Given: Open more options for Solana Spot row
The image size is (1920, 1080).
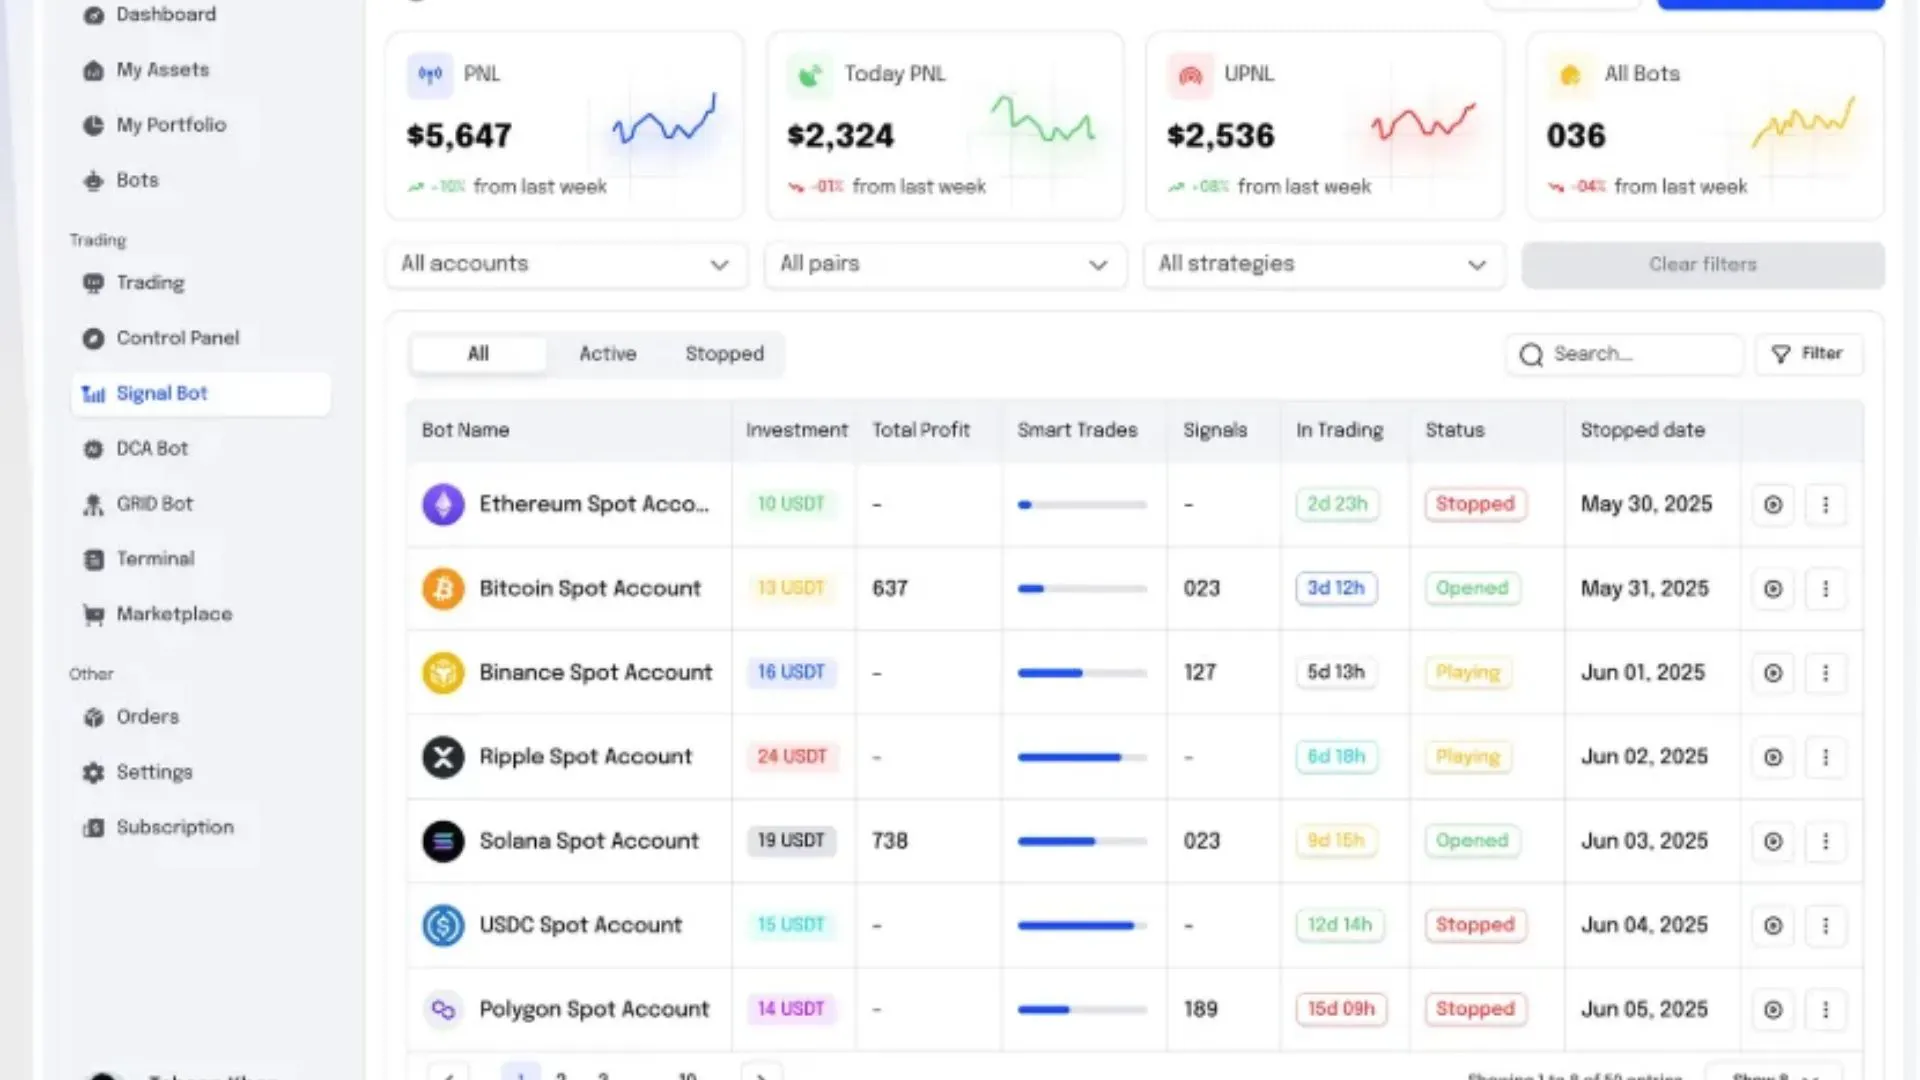Looking at the screenshot, I should 1825,841.
